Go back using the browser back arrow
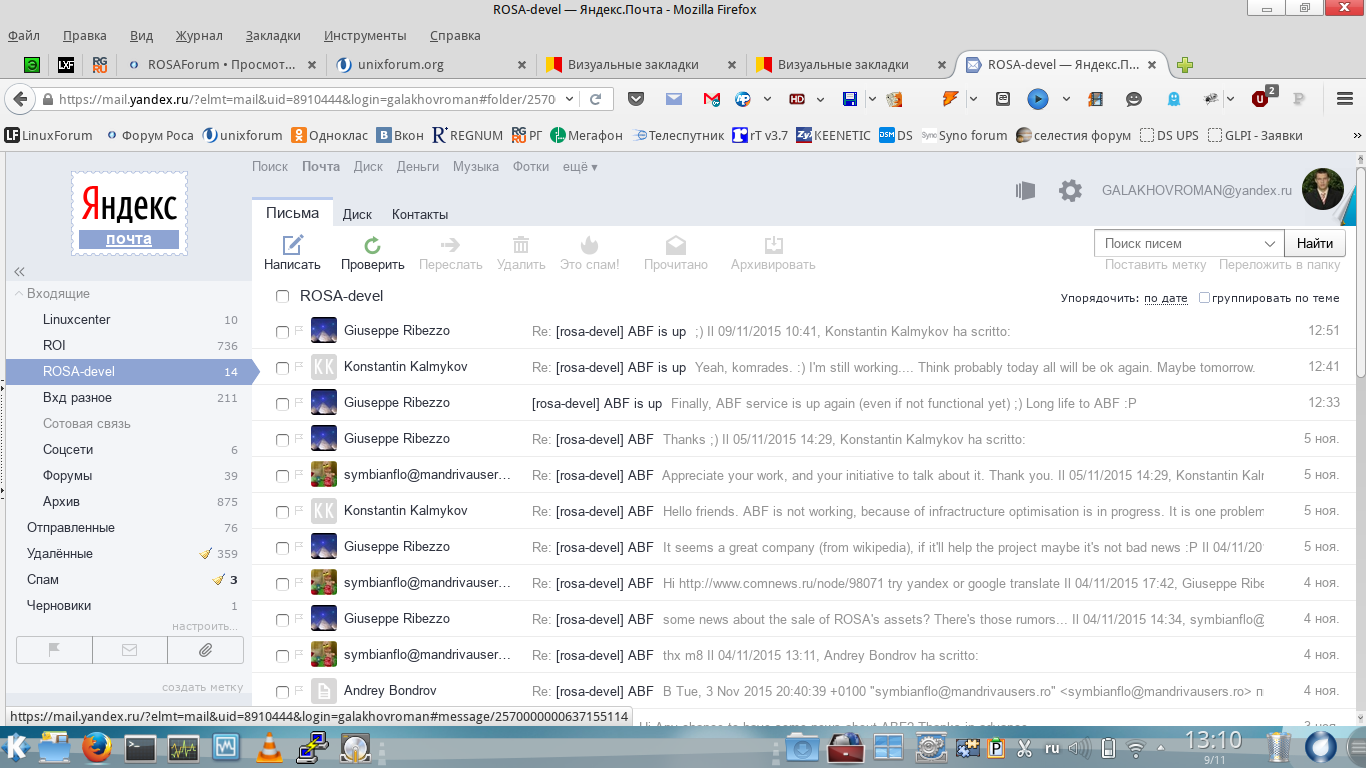Viewport: 1366px width, 768px height. [19, 99]
